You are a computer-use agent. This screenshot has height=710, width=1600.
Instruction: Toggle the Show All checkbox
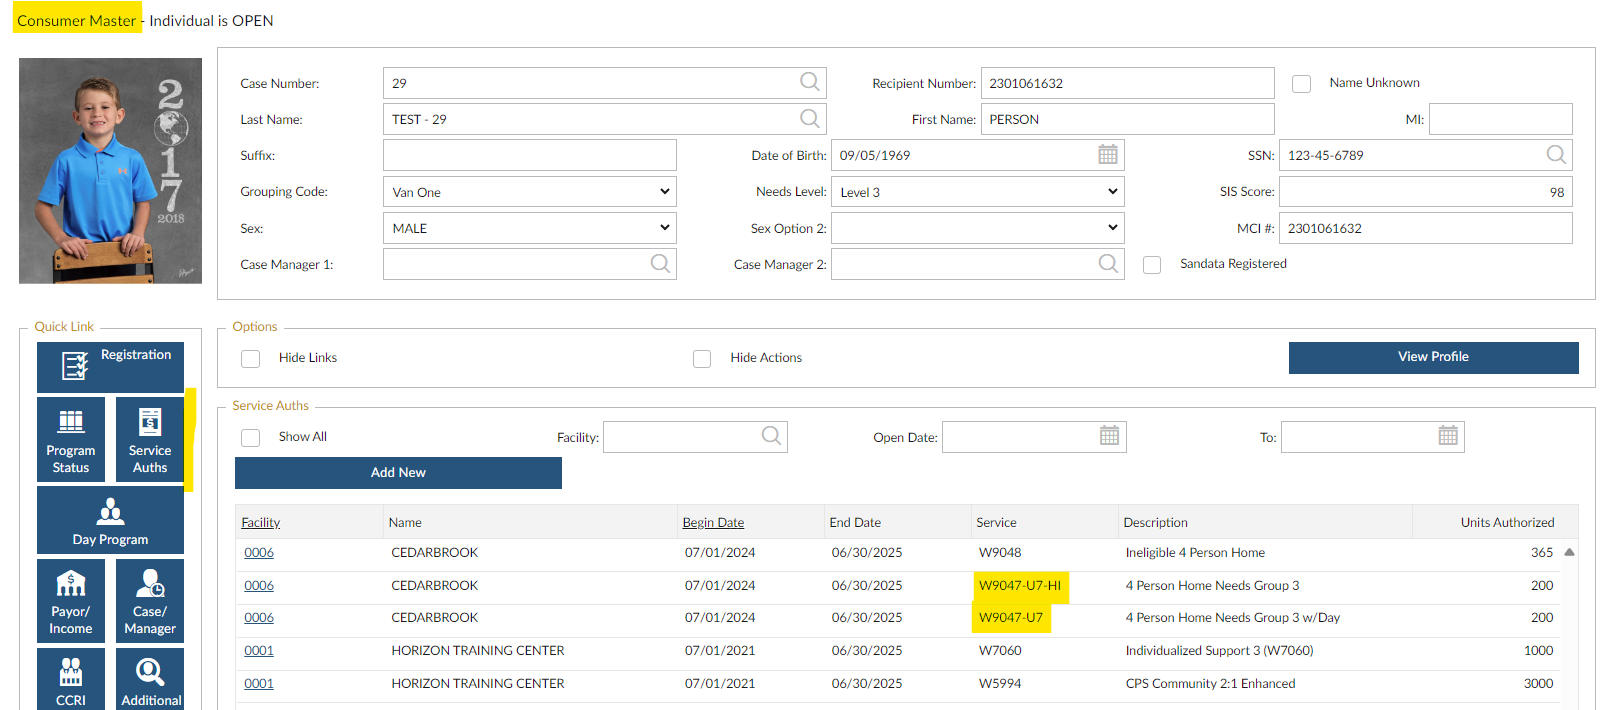[x=251, y=438]
